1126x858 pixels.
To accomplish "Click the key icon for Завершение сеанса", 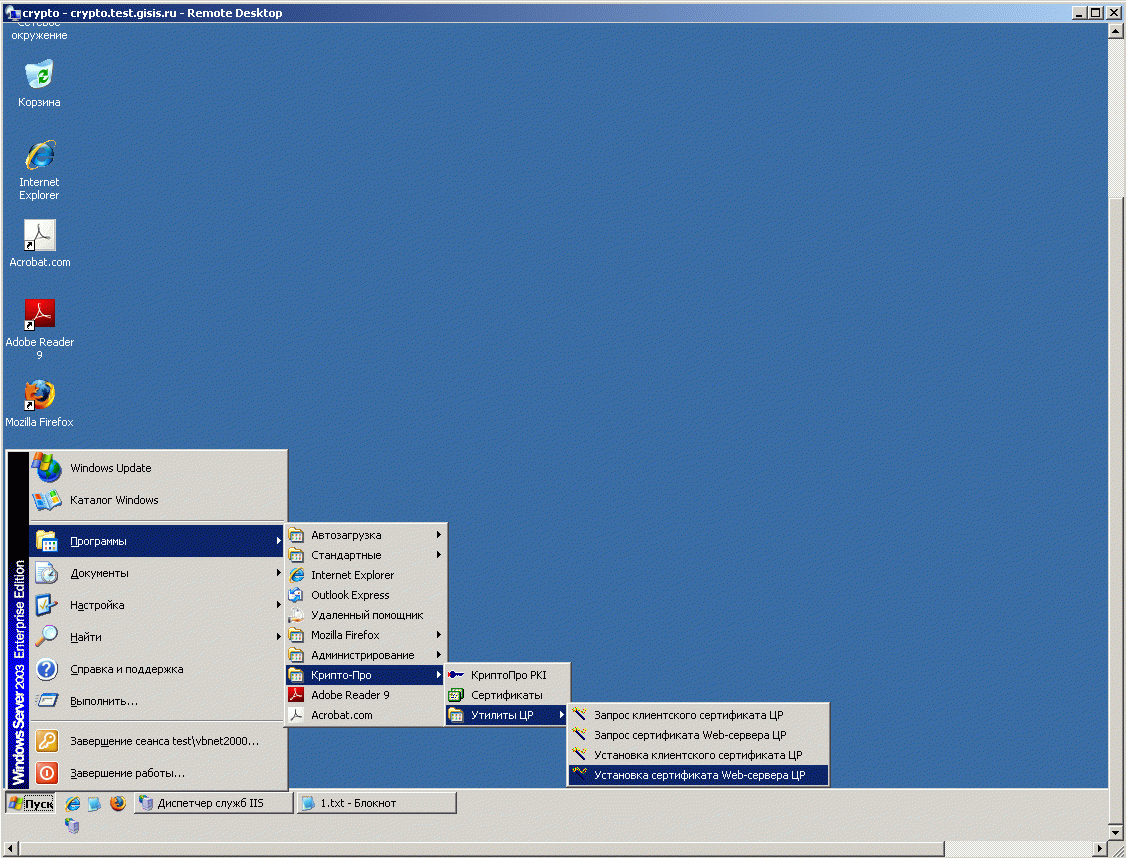I will [x=47, y=741].
